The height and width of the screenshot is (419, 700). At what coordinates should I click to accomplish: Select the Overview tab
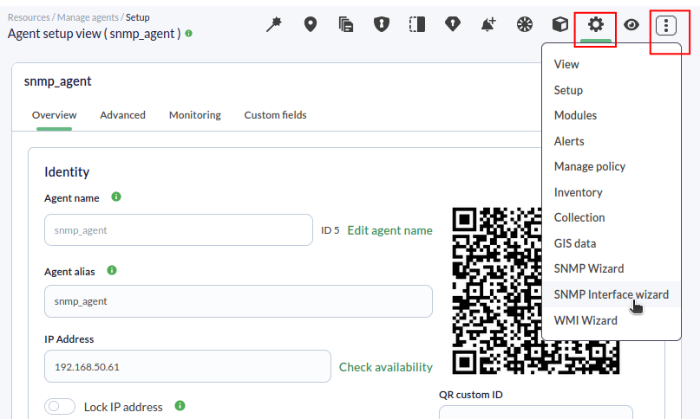coord(54,115)
